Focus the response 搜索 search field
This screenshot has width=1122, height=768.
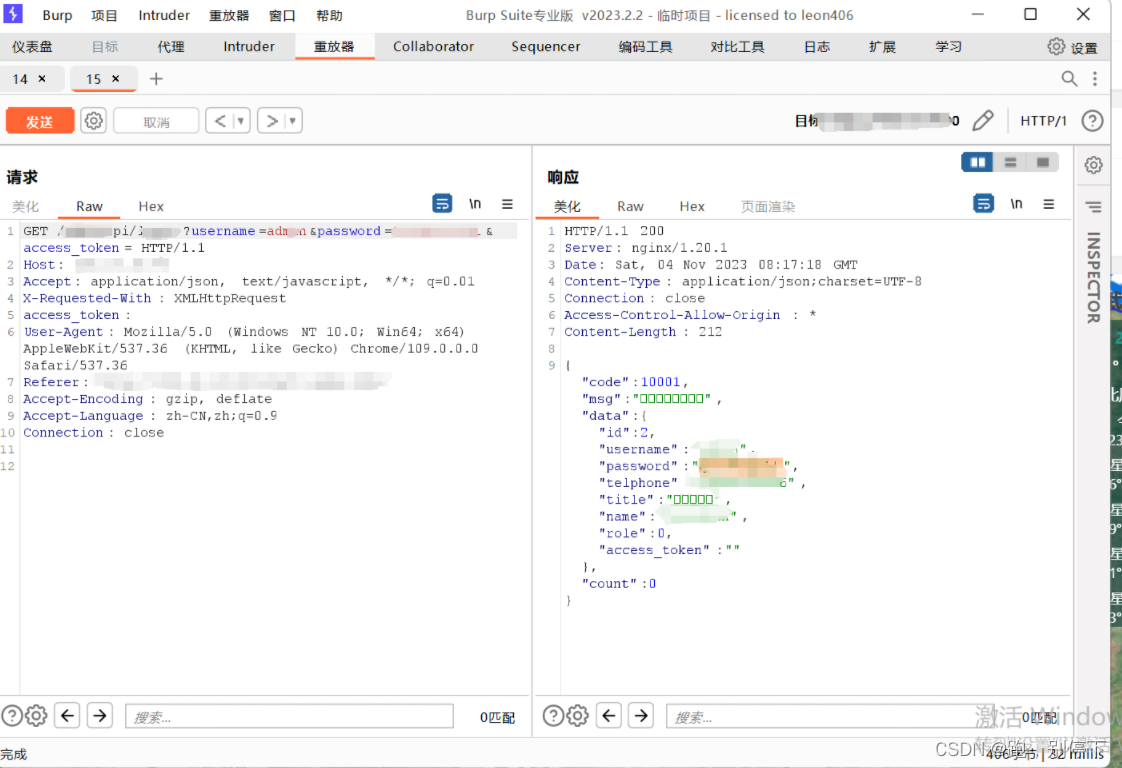(830, 716)
